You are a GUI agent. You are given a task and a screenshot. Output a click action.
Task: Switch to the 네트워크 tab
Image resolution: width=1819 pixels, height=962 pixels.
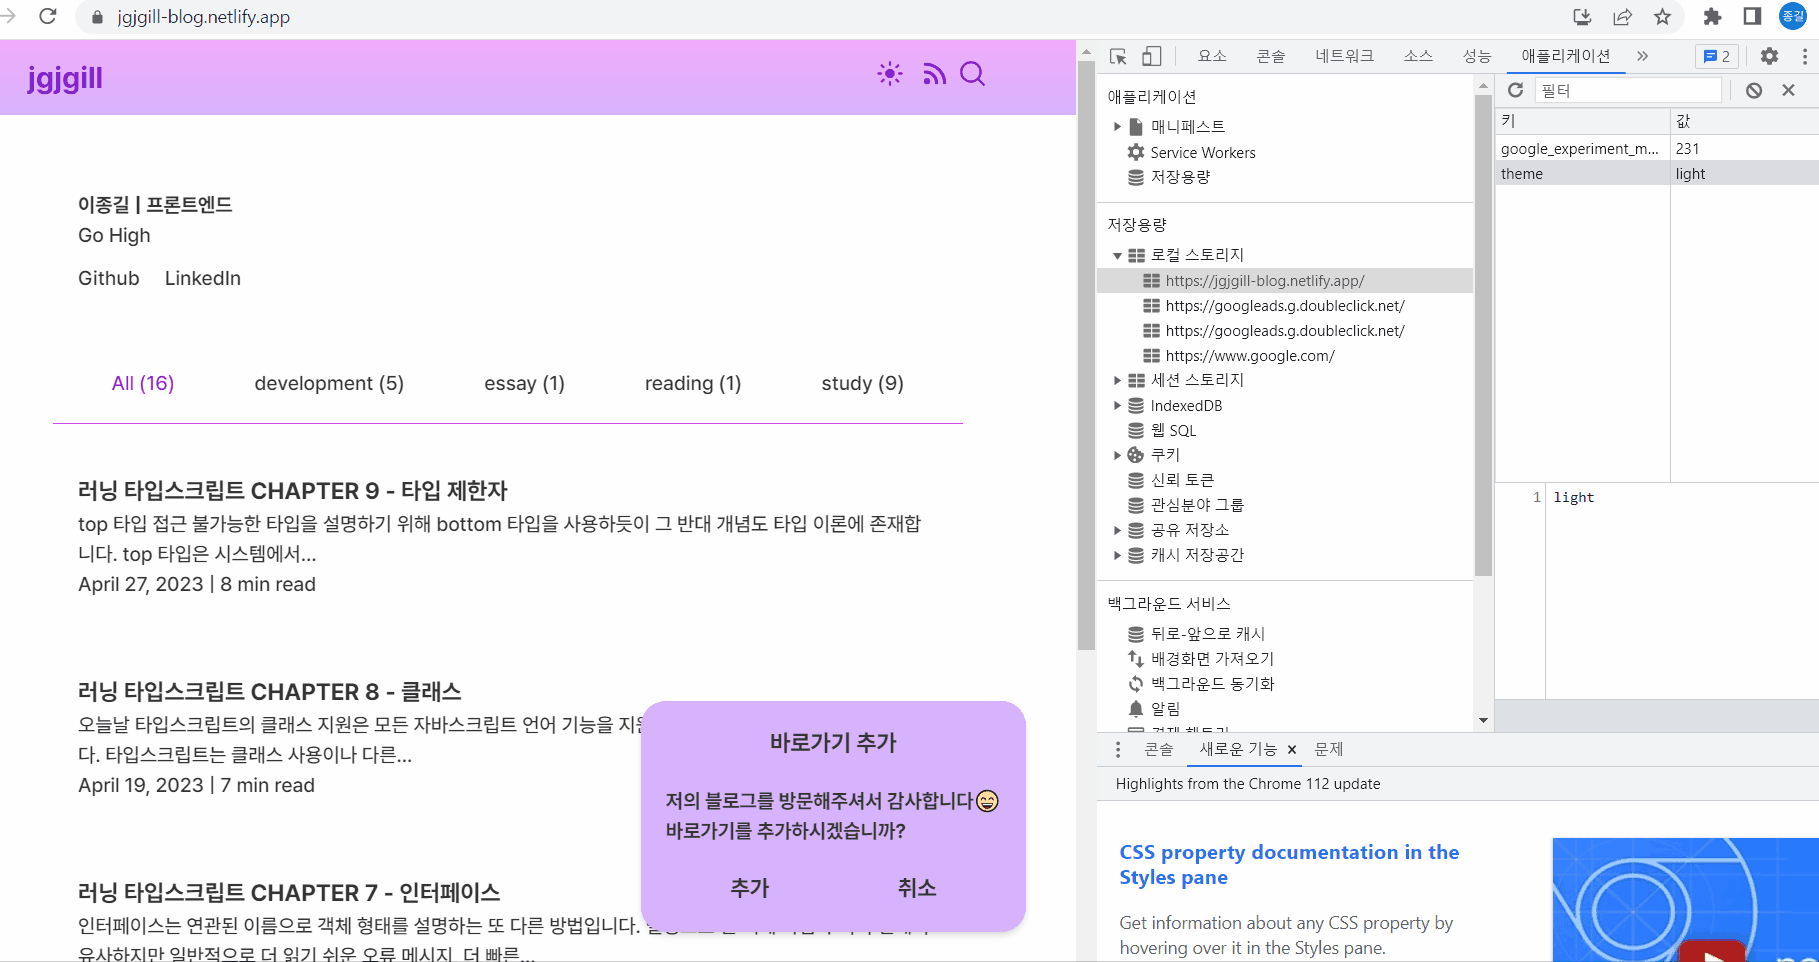tap(1344, 57)
